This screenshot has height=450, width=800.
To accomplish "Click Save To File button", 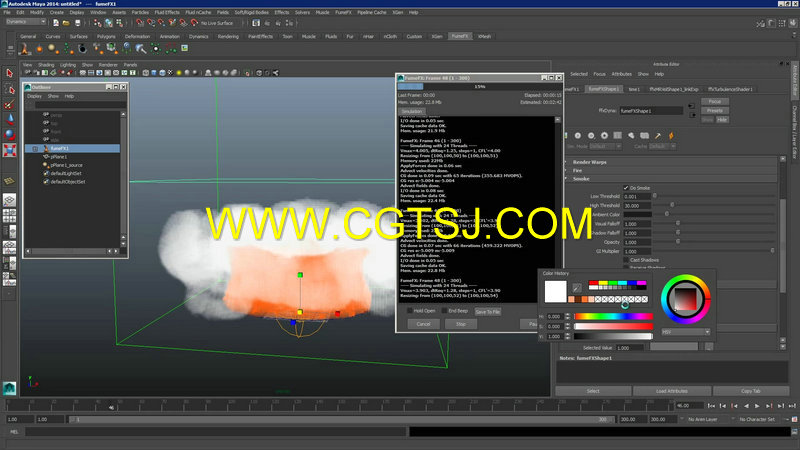I will pyautogui.click(x=488, y=311).
